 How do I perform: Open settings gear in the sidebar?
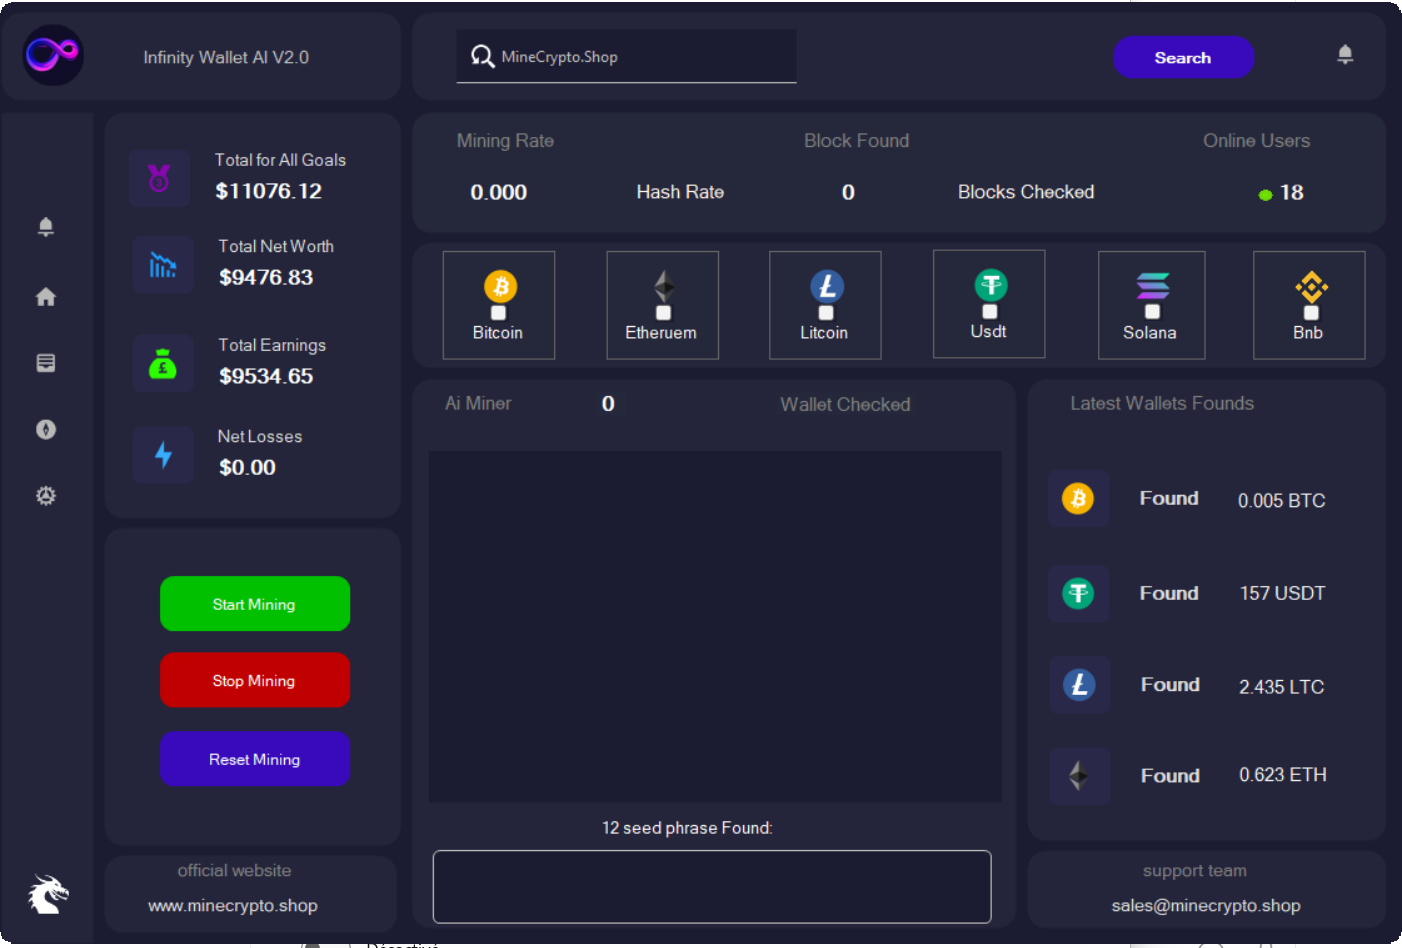tap(46, 496)
